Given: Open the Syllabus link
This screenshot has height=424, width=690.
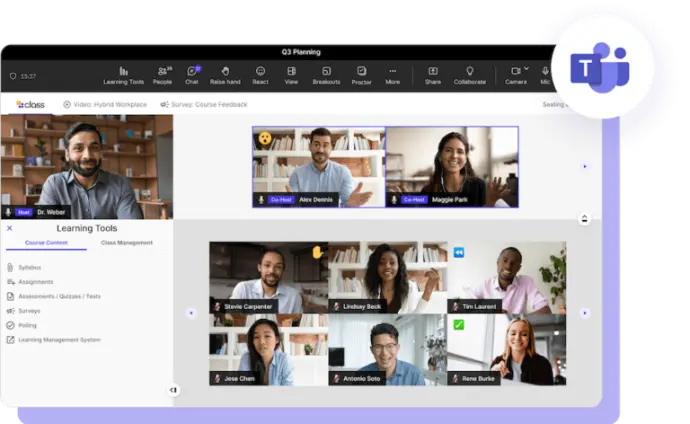Looking at the screenshot, I should 29,267.
